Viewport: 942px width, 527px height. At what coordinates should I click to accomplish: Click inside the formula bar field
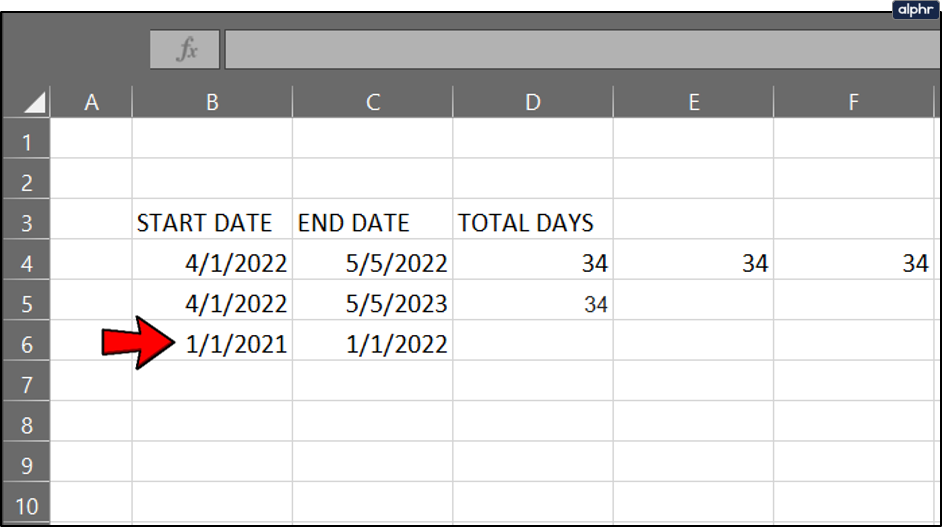pos(583,49)
